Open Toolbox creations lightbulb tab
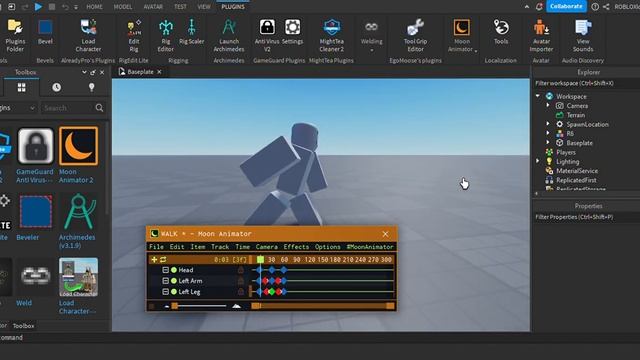 [x=91, y=87]
